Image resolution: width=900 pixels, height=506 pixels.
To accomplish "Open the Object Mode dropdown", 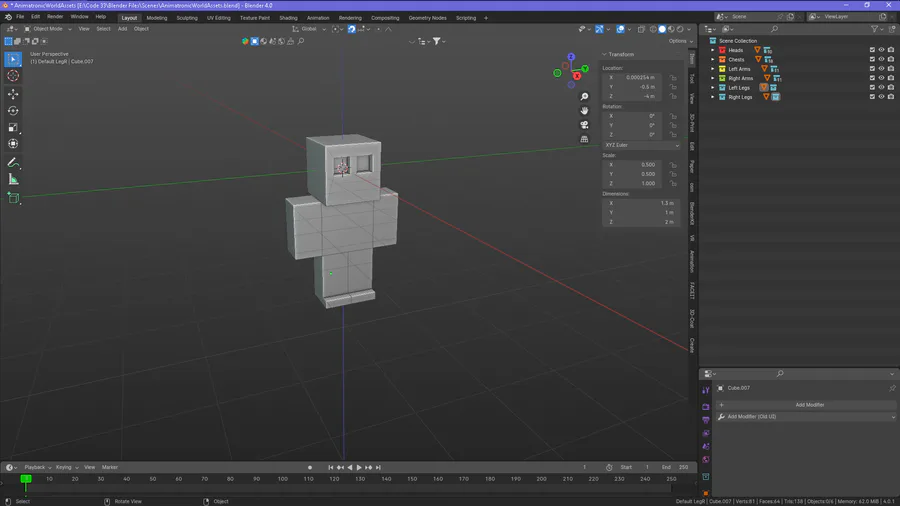I will (x=48, y=29).
